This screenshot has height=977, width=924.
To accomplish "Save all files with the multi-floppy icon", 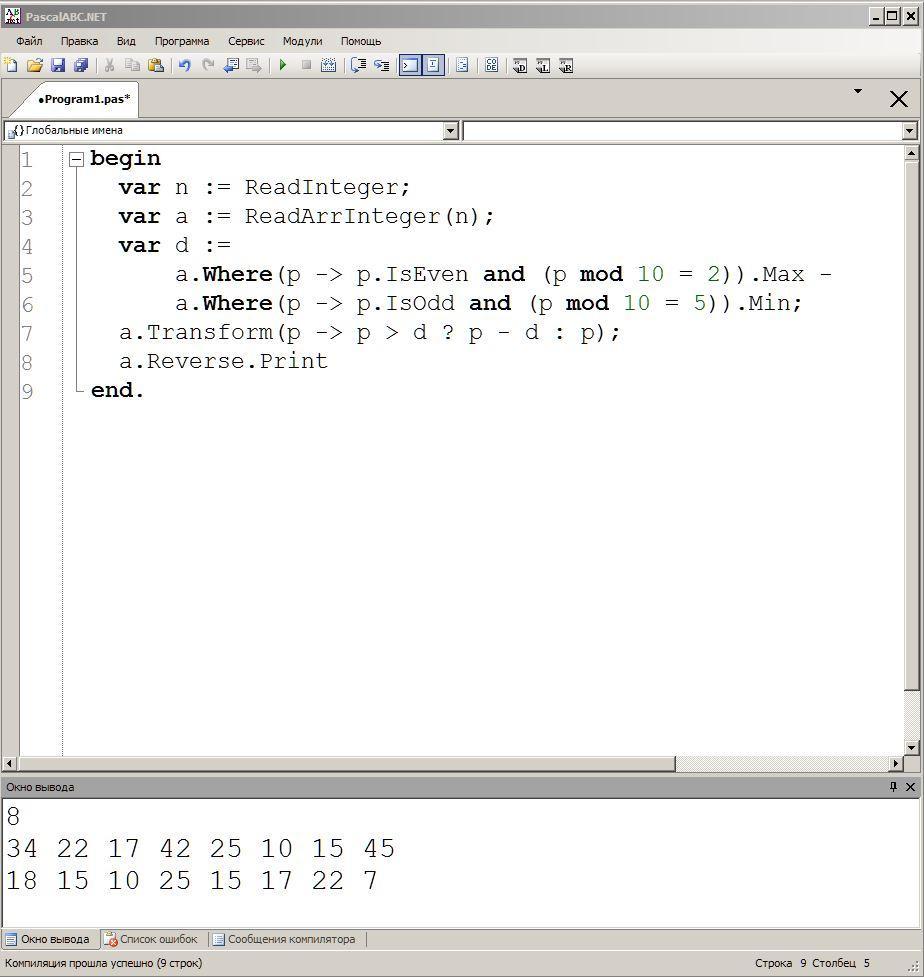I will pyautogui.click(x=81, y=65).
